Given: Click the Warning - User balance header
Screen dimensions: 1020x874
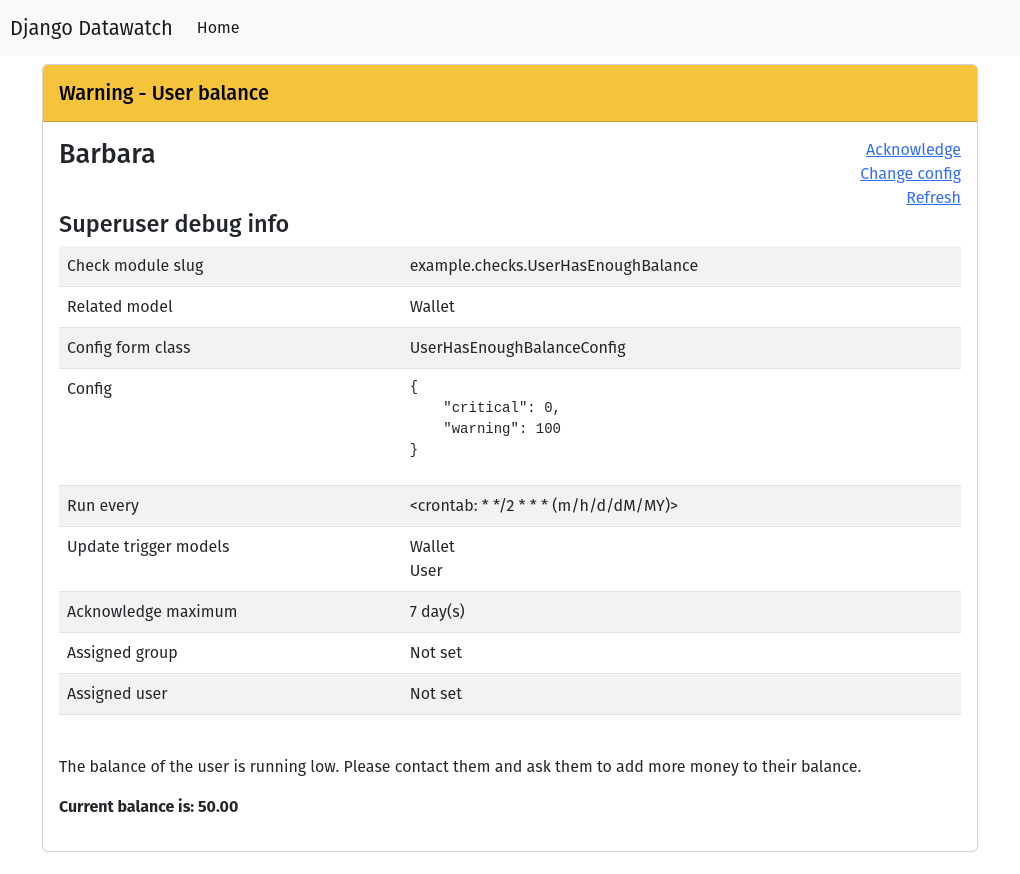Looking at the screenshot, I should tap(164, 93).
